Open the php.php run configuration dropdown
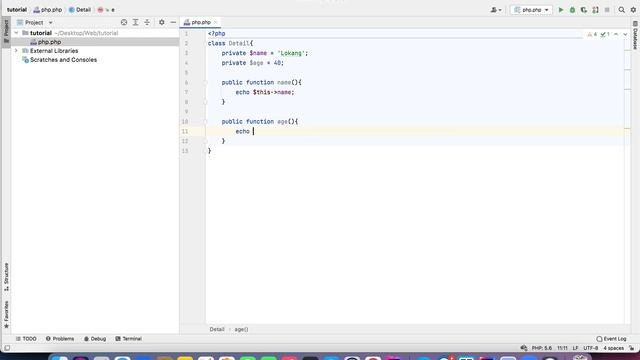The image size is (640, 360). [531, 10]
